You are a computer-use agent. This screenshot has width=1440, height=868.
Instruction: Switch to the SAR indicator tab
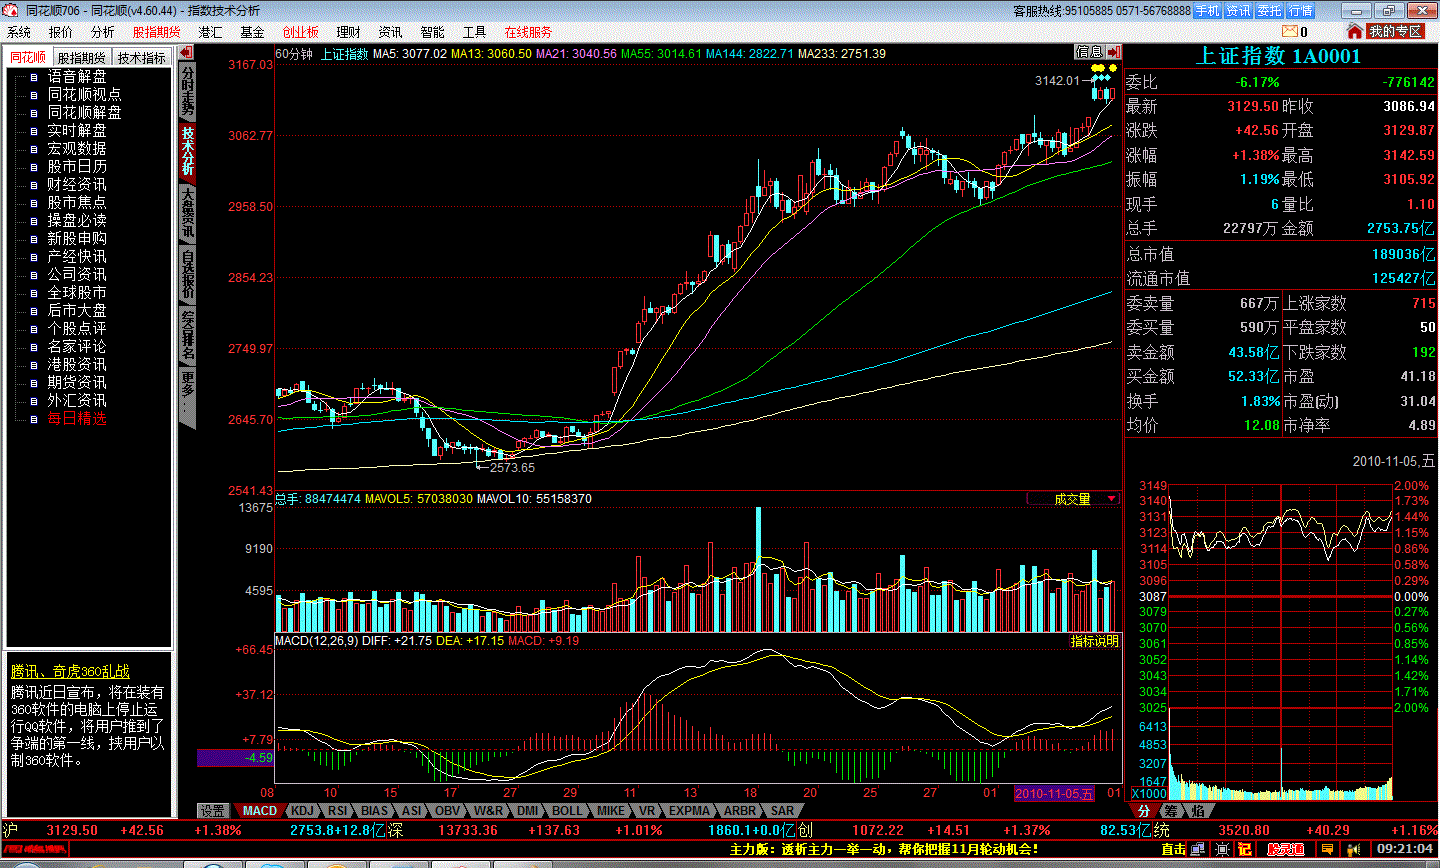[783, 811]
